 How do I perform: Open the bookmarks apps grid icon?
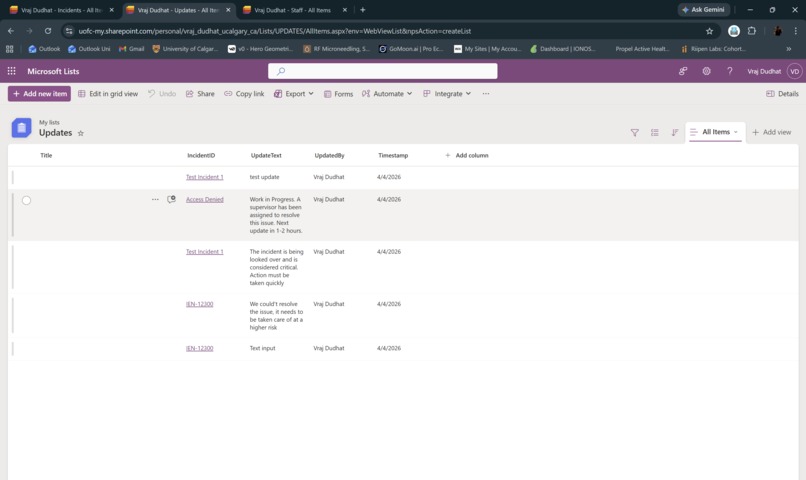pyautogui.click(x=9, y=49)
